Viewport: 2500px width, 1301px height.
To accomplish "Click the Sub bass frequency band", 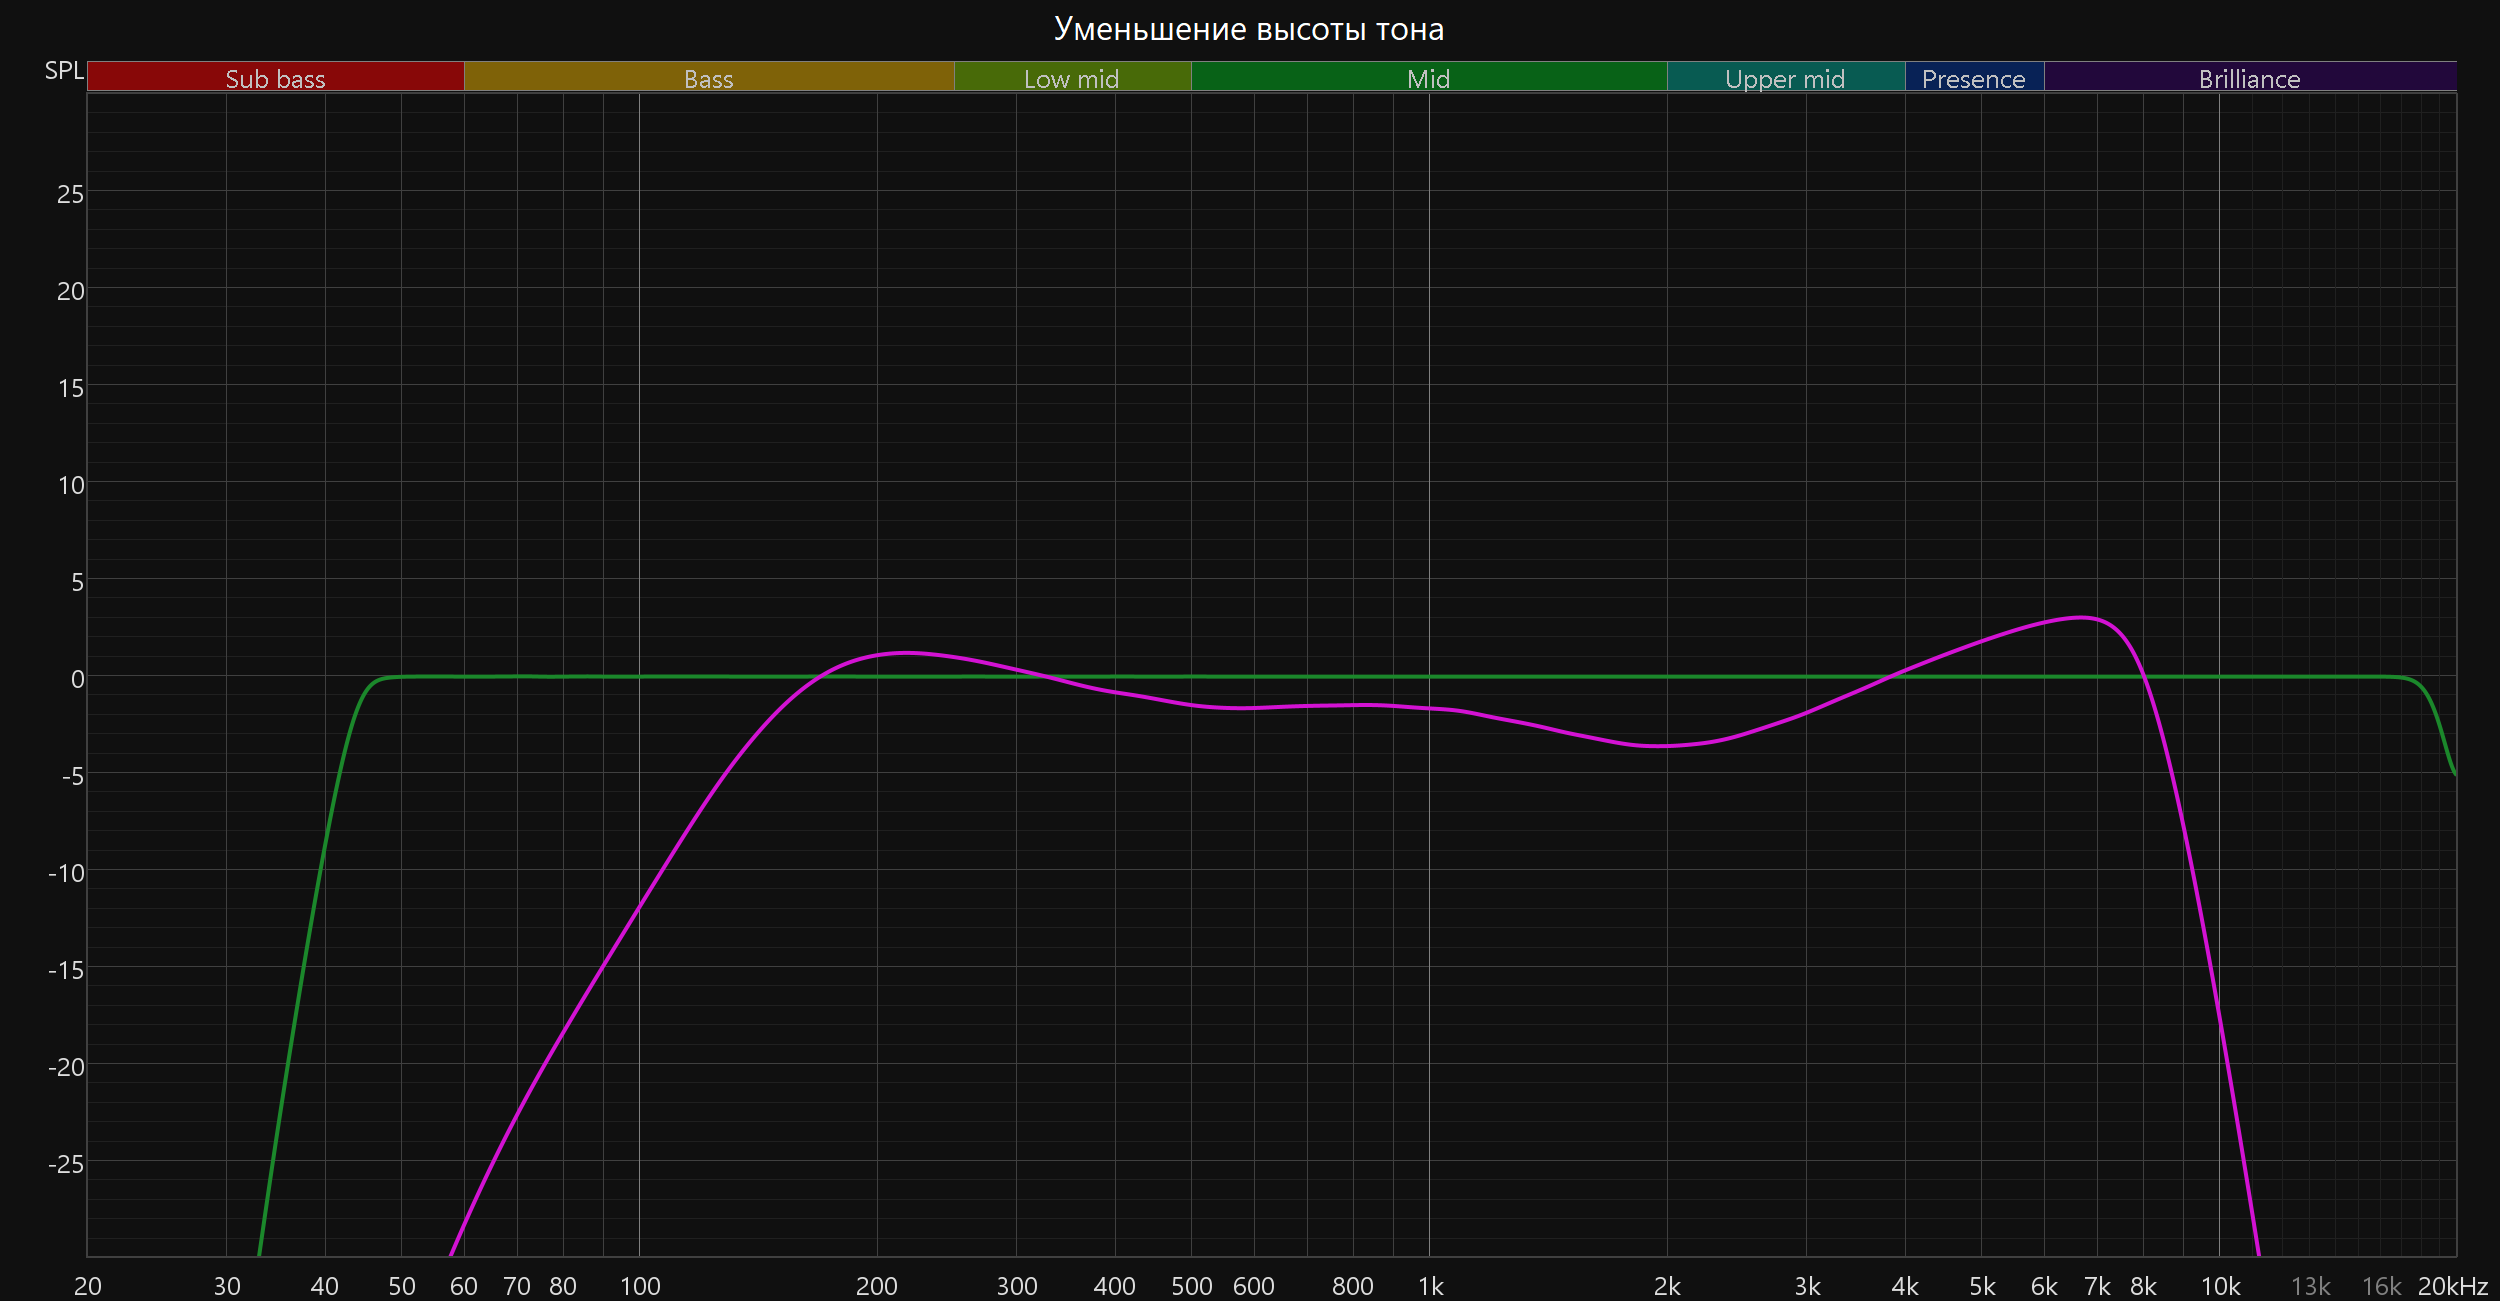I will pyautogui.click(x=275, y=77).
